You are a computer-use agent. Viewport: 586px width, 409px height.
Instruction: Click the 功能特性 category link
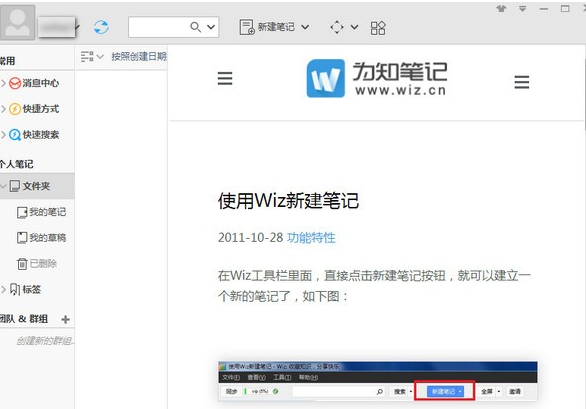click(x=311, y=237)
